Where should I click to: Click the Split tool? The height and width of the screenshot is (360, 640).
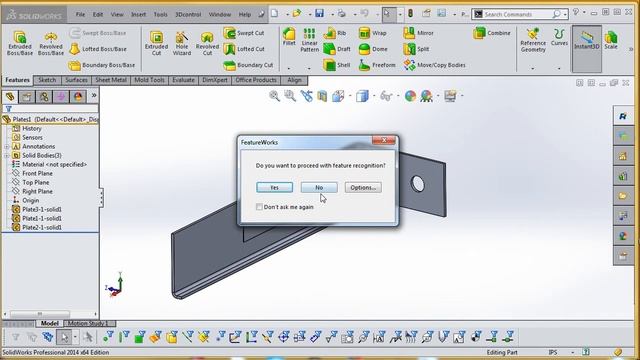416,49
